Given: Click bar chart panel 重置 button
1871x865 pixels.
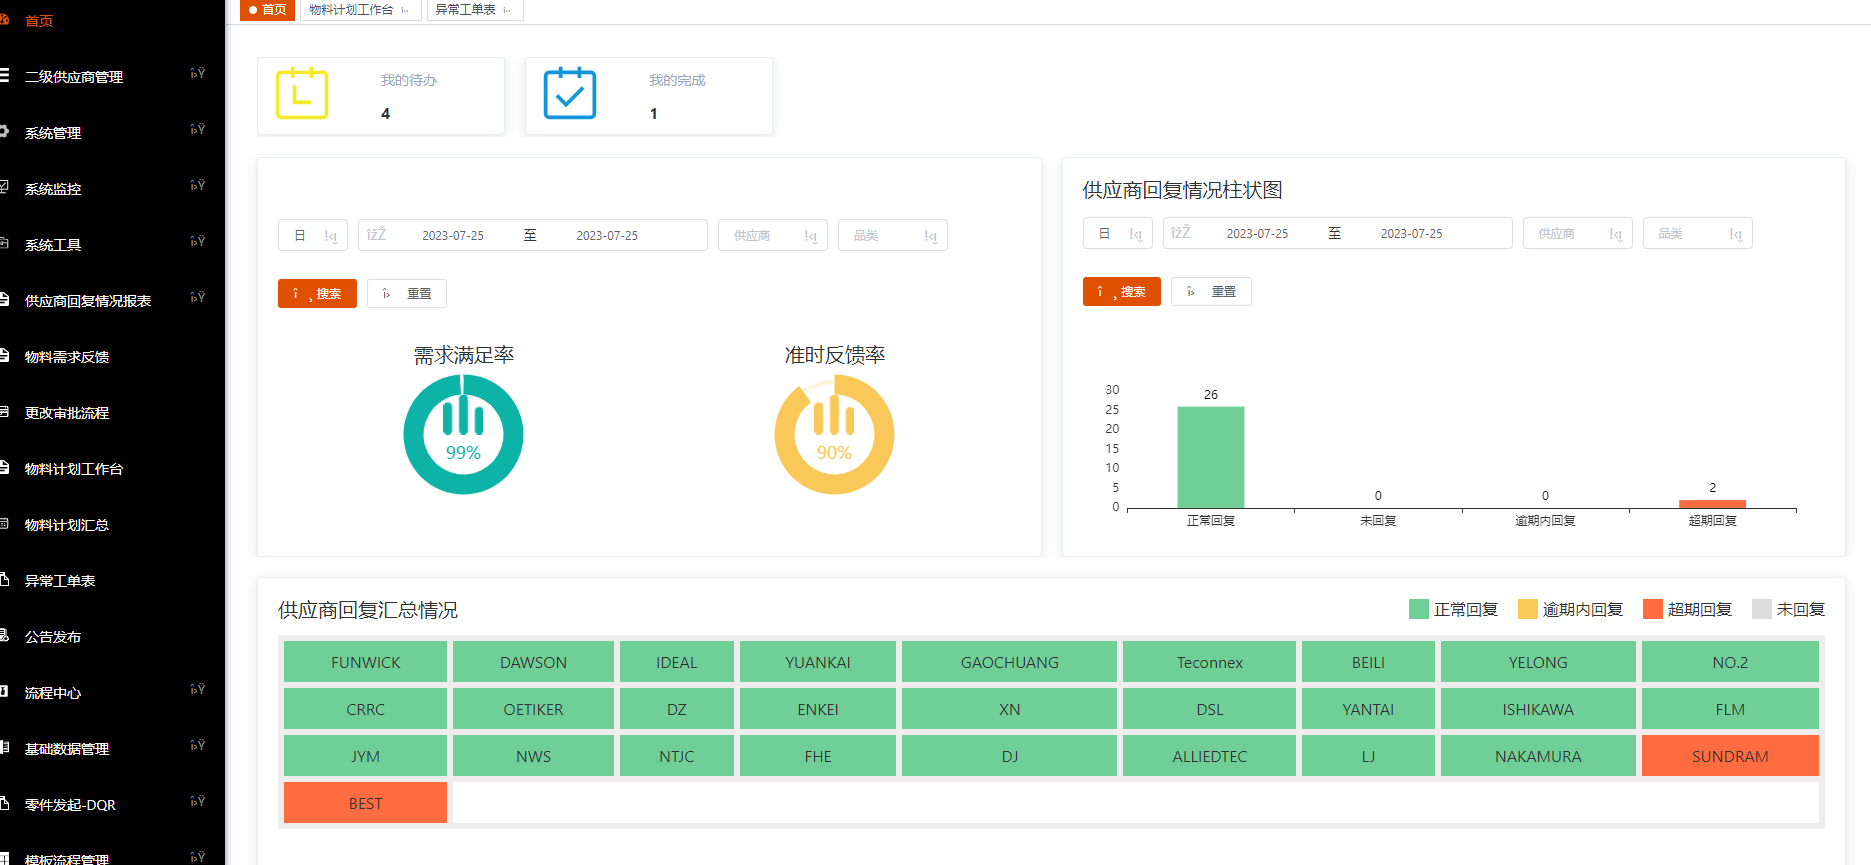Looking at the screenshot, I should pyautogui.click(x=1211, y=291).
